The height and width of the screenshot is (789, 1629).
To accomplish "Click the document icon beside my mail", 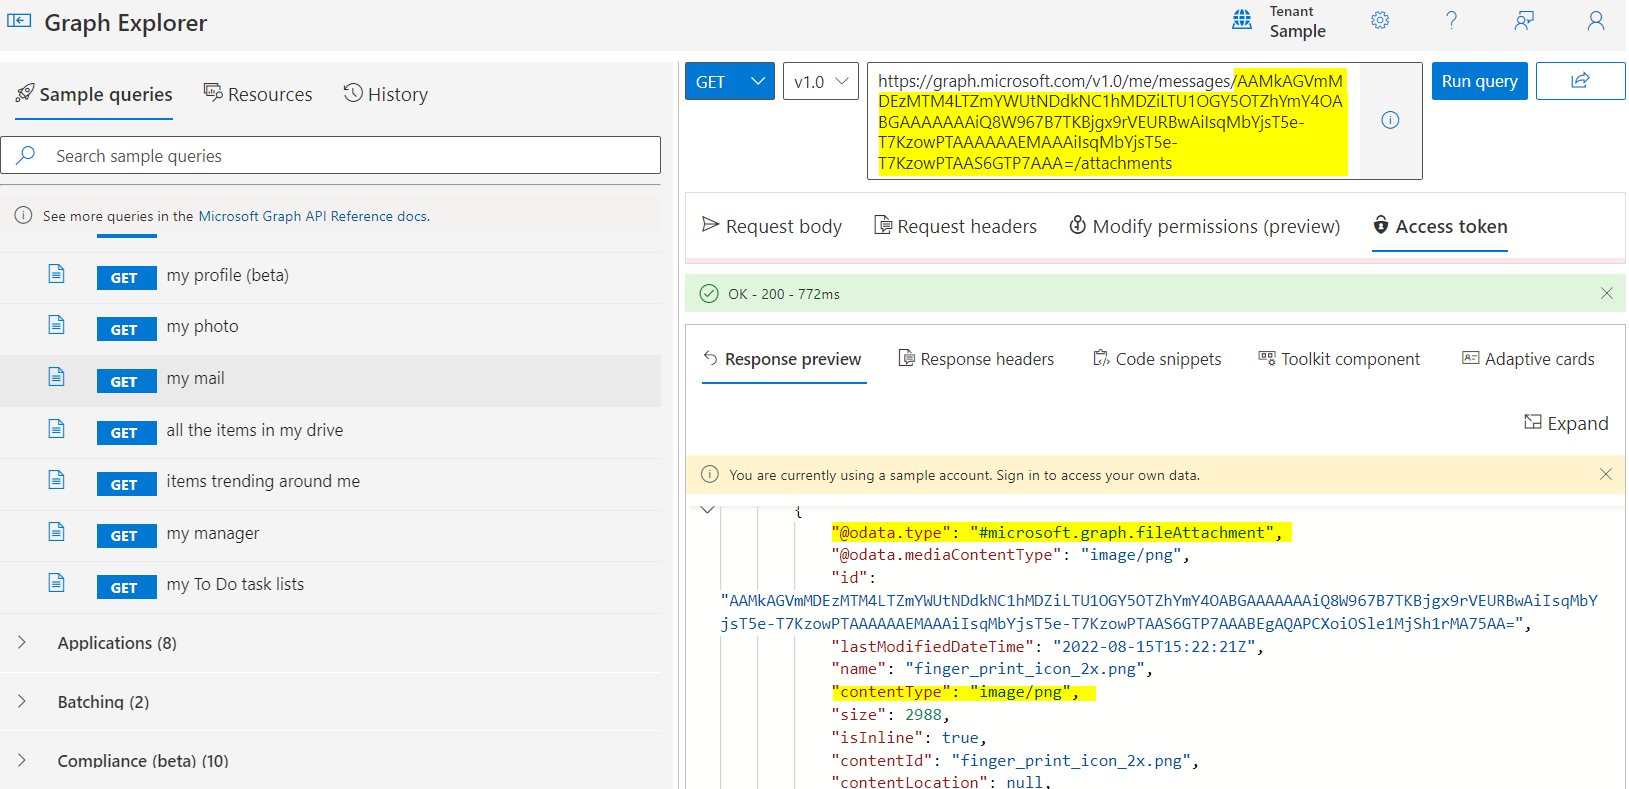I will [57, 377].
